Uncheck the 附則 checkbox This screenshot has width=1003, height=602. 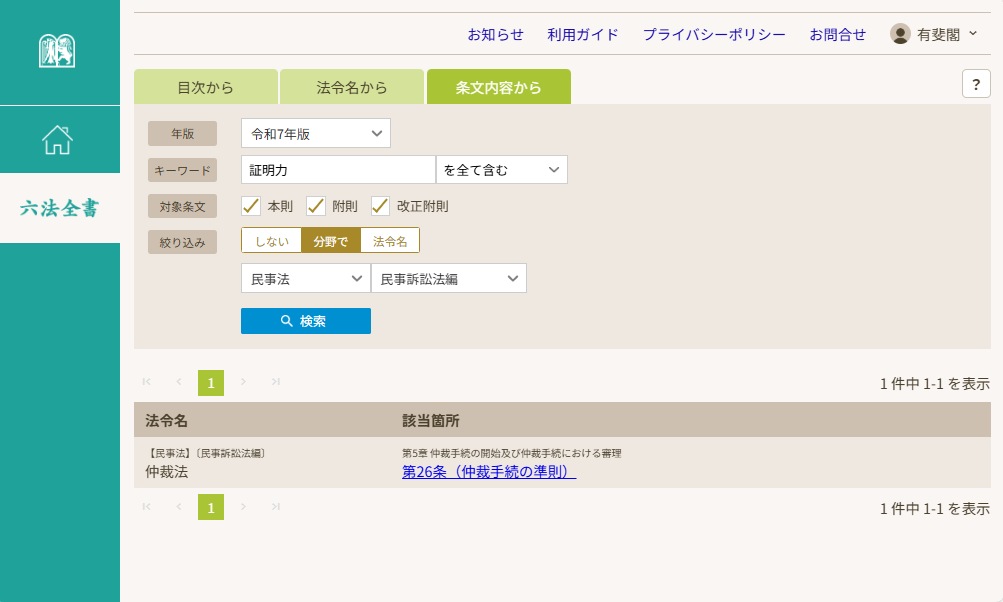point(316,206)
